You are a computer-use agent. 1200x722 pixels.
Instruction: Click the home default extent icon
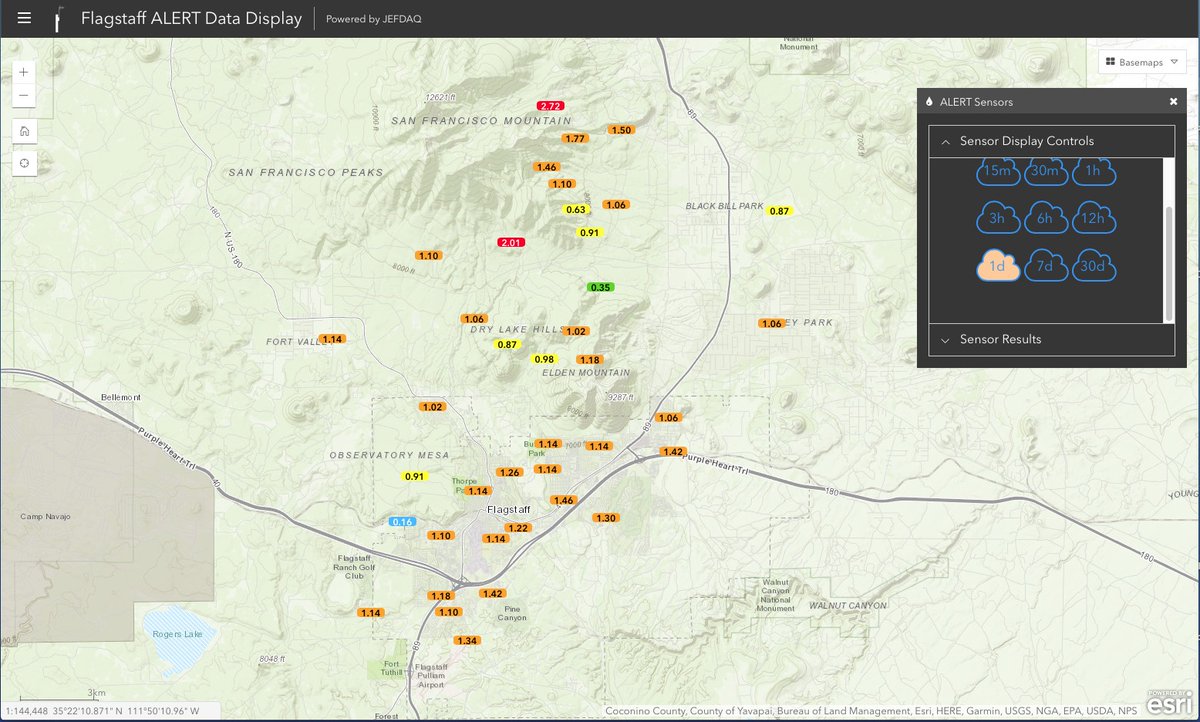(x=23, y=131)
